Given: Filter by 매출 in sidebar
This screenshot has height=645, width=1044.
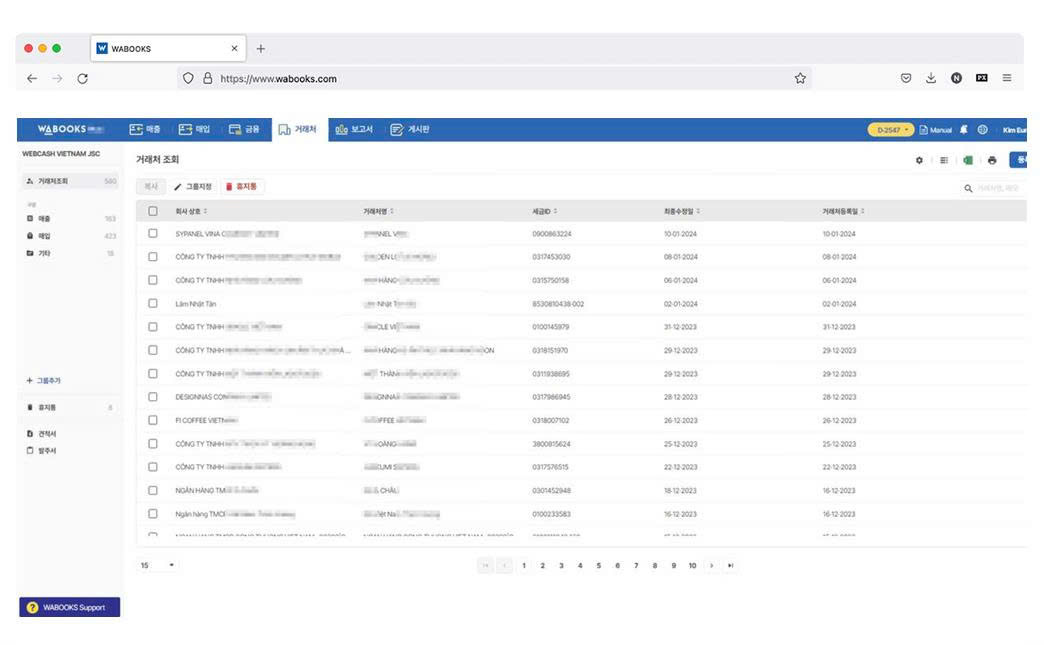Looking at the screenshot, I should pyautogui.click(x=70, y=218).
